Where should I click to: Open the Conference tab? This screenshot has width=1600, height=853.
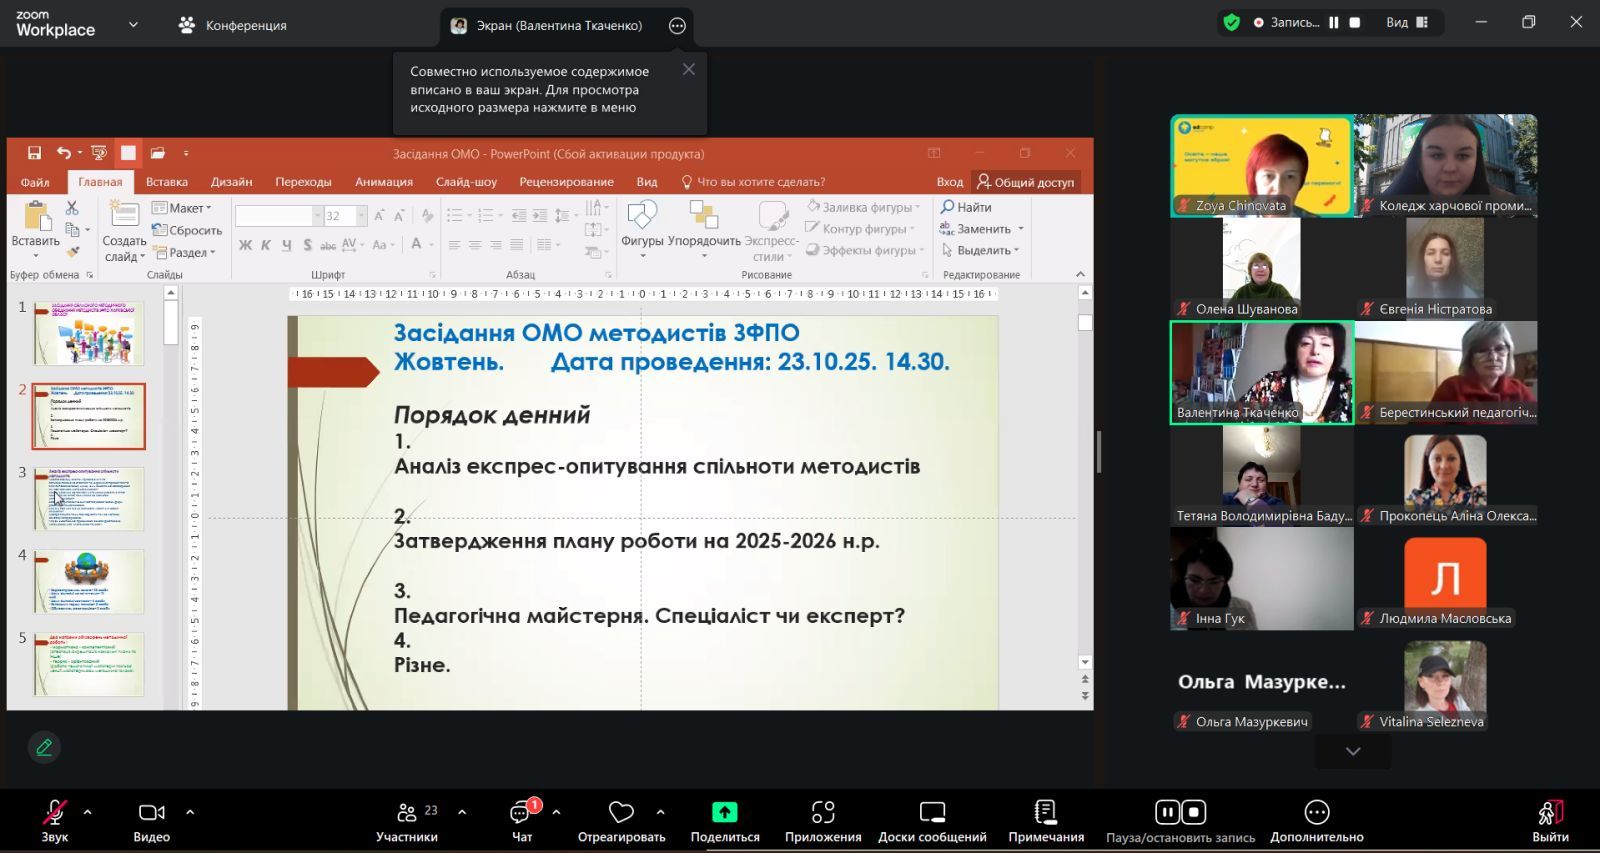[x=232, y=25]
